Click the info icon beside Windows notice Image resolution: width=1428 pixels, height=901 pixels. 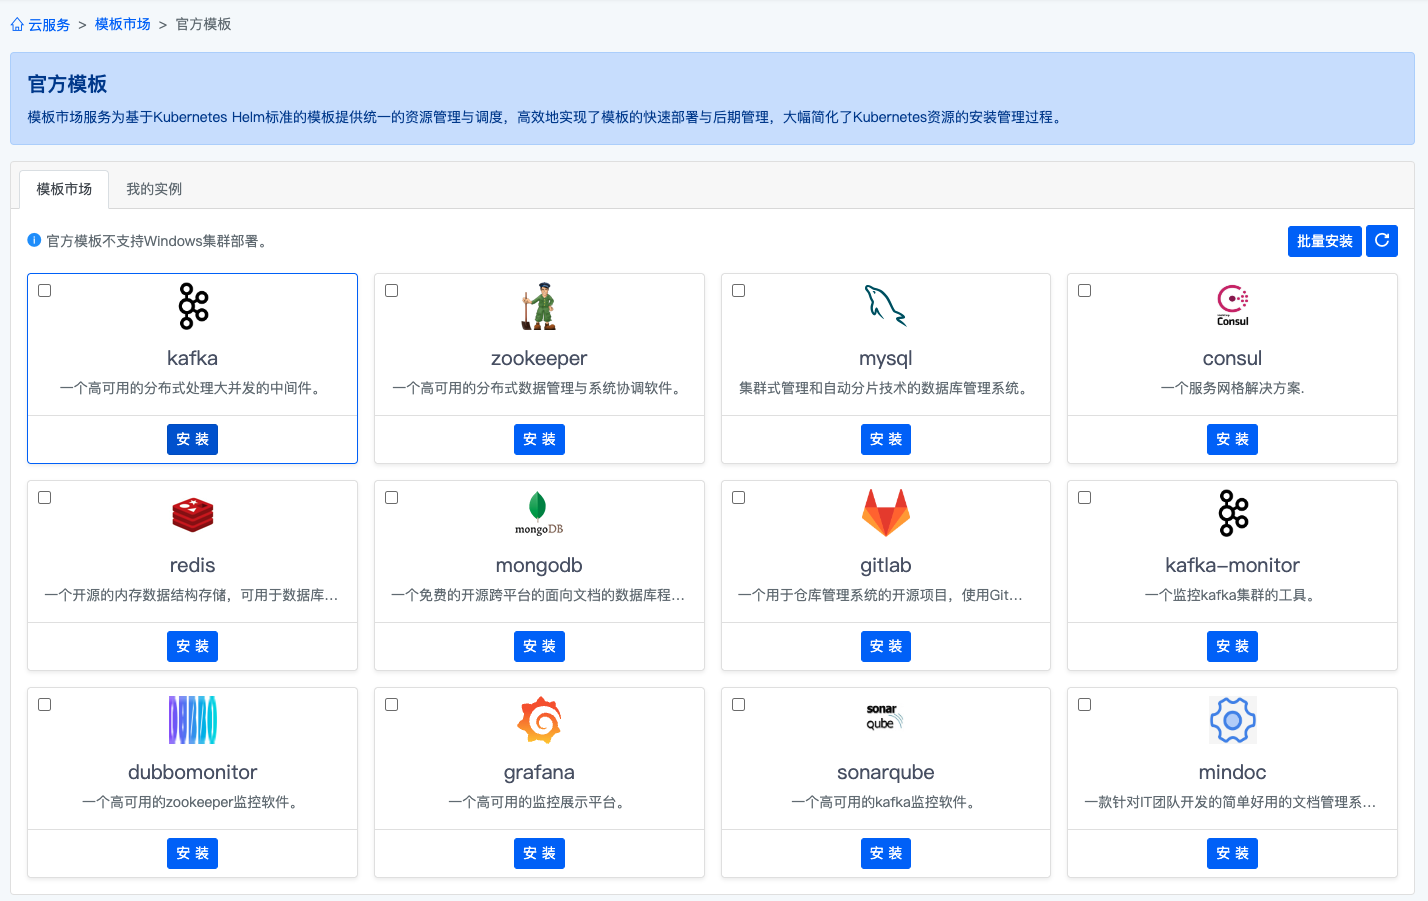[34, 240]
